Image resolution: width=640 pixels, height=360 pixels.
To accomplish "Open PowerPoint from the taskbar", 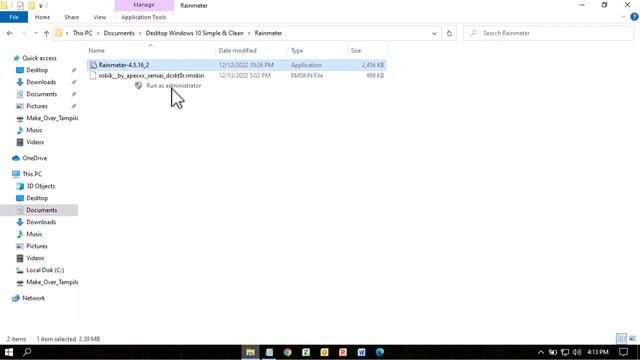I will pyautogui.click(x=343, y=352).
